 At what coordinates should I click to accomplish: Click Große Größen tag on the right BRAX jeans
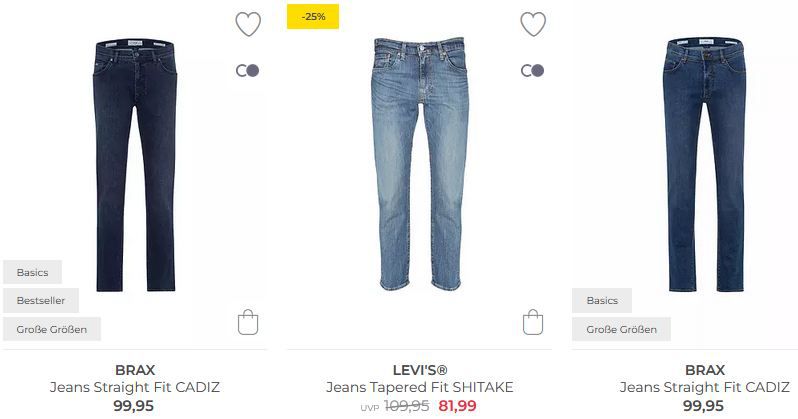click(621, 329)
